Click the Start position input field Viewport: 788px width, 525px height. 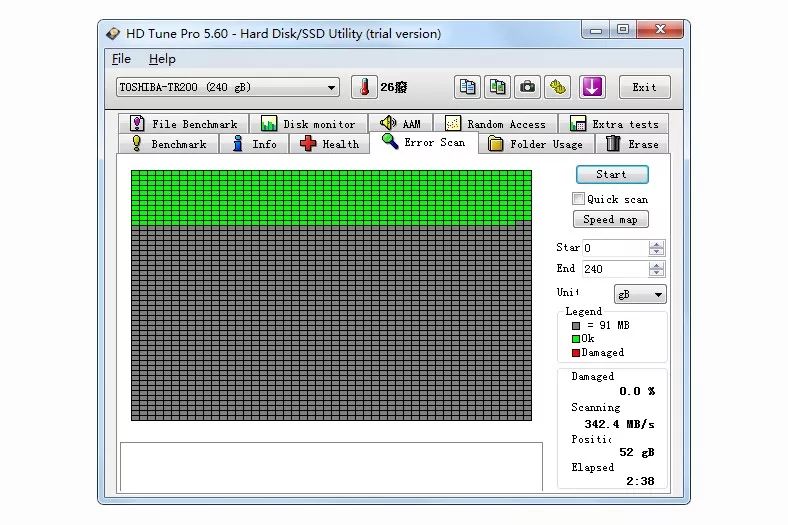tap(614, 248)
